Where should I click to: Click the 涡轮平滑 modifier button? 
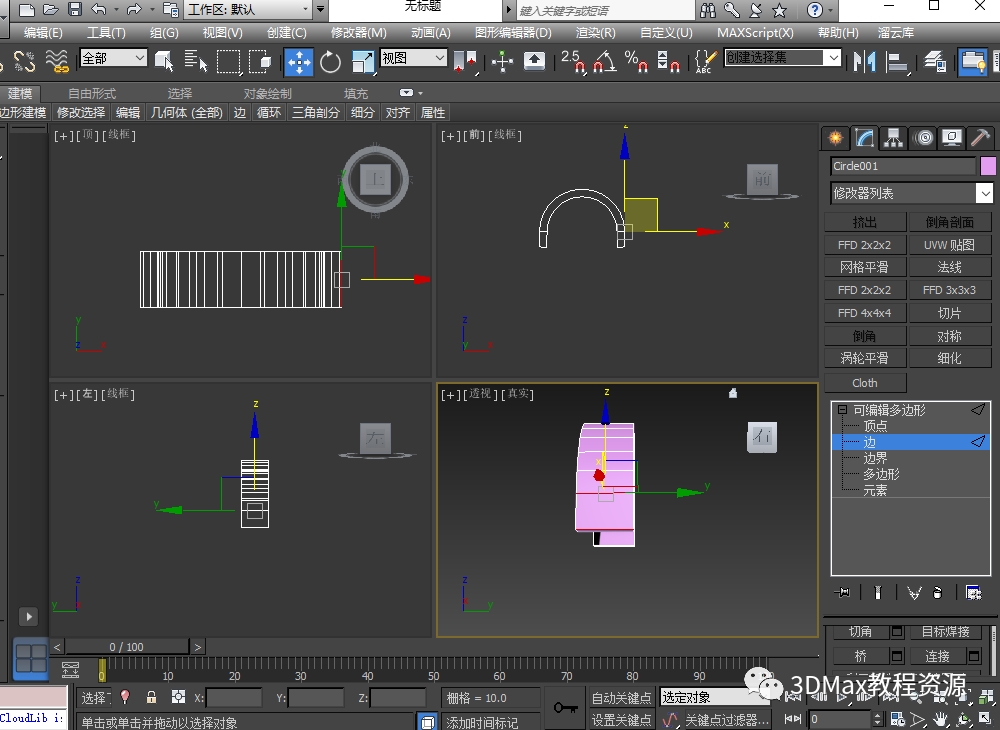[x=865, y=358]
